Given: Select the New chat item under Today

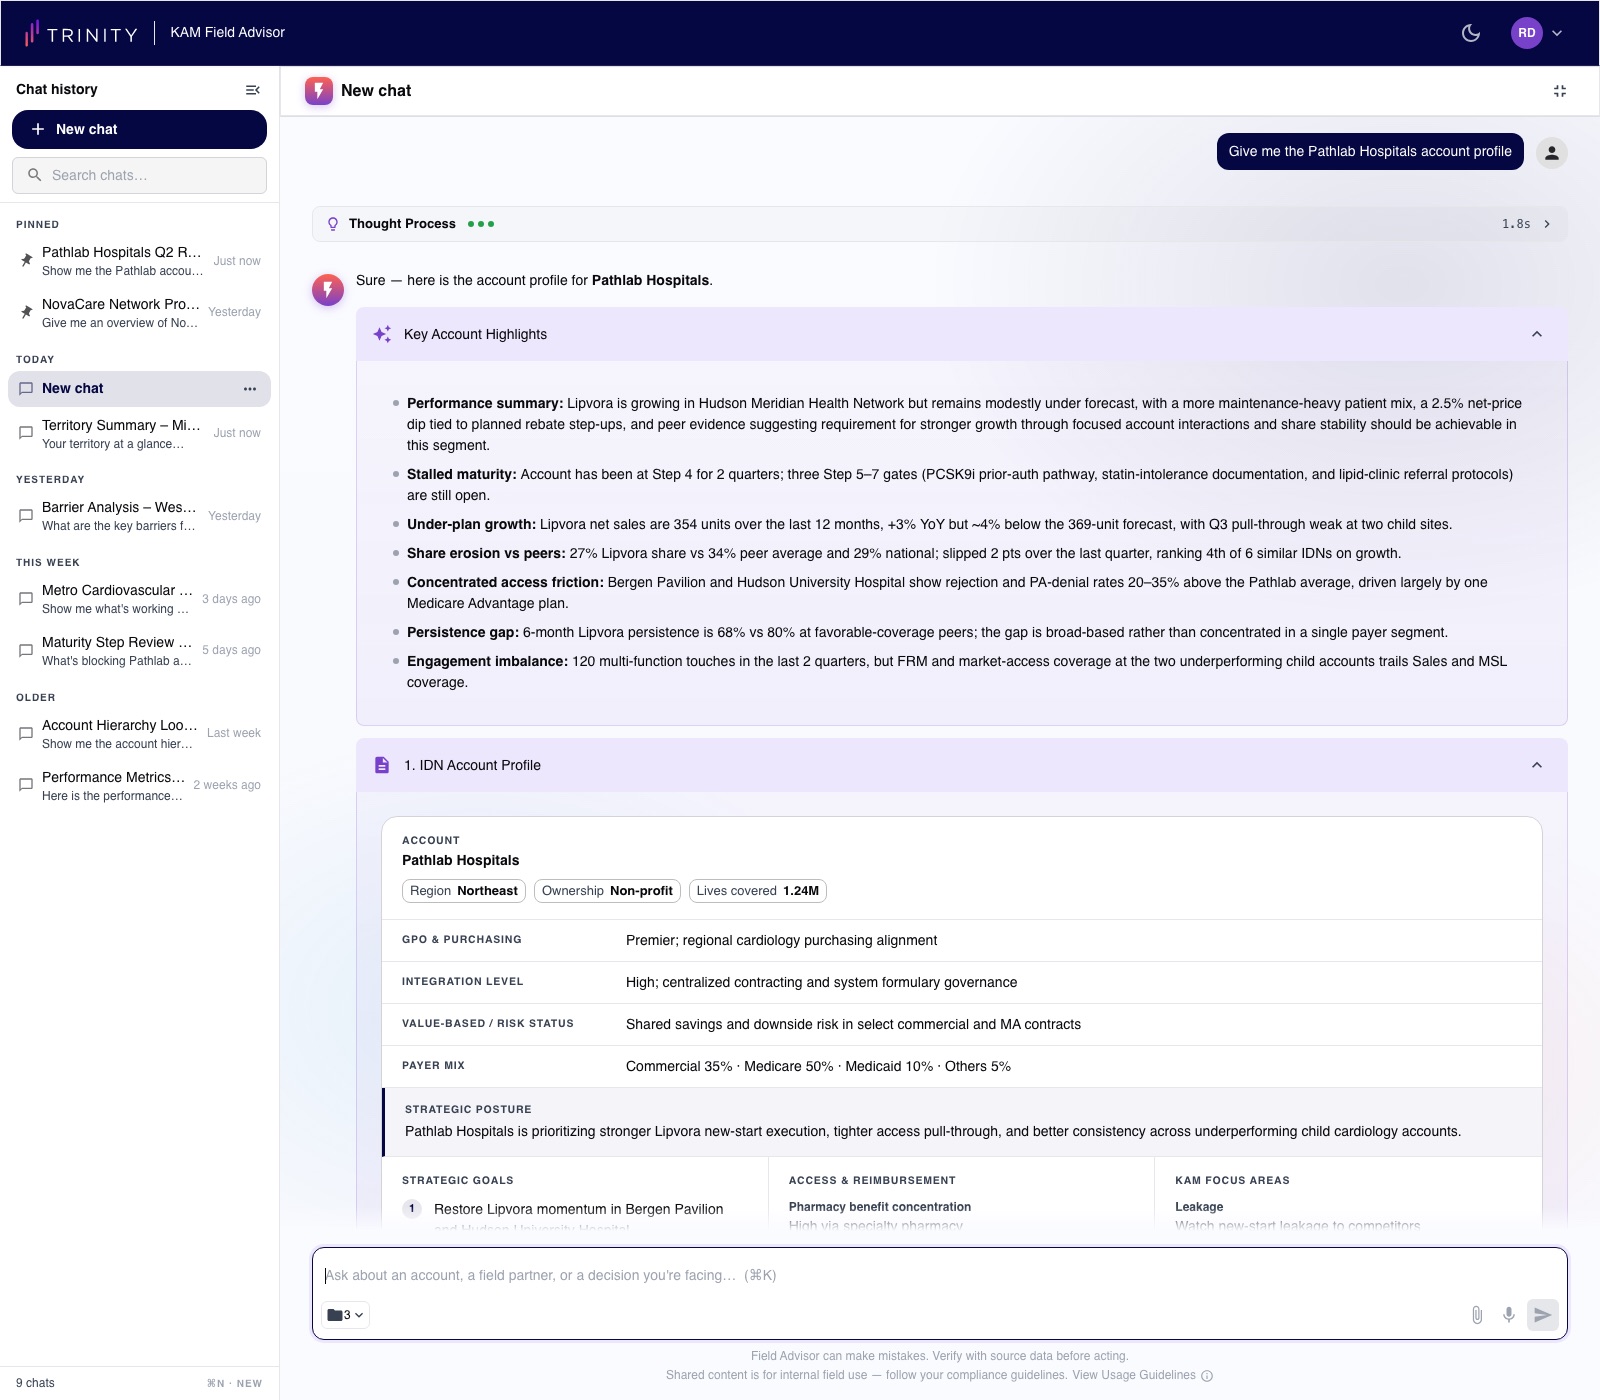Looking at the screenshot, I should pyautogui.click(x=139, y=389).
